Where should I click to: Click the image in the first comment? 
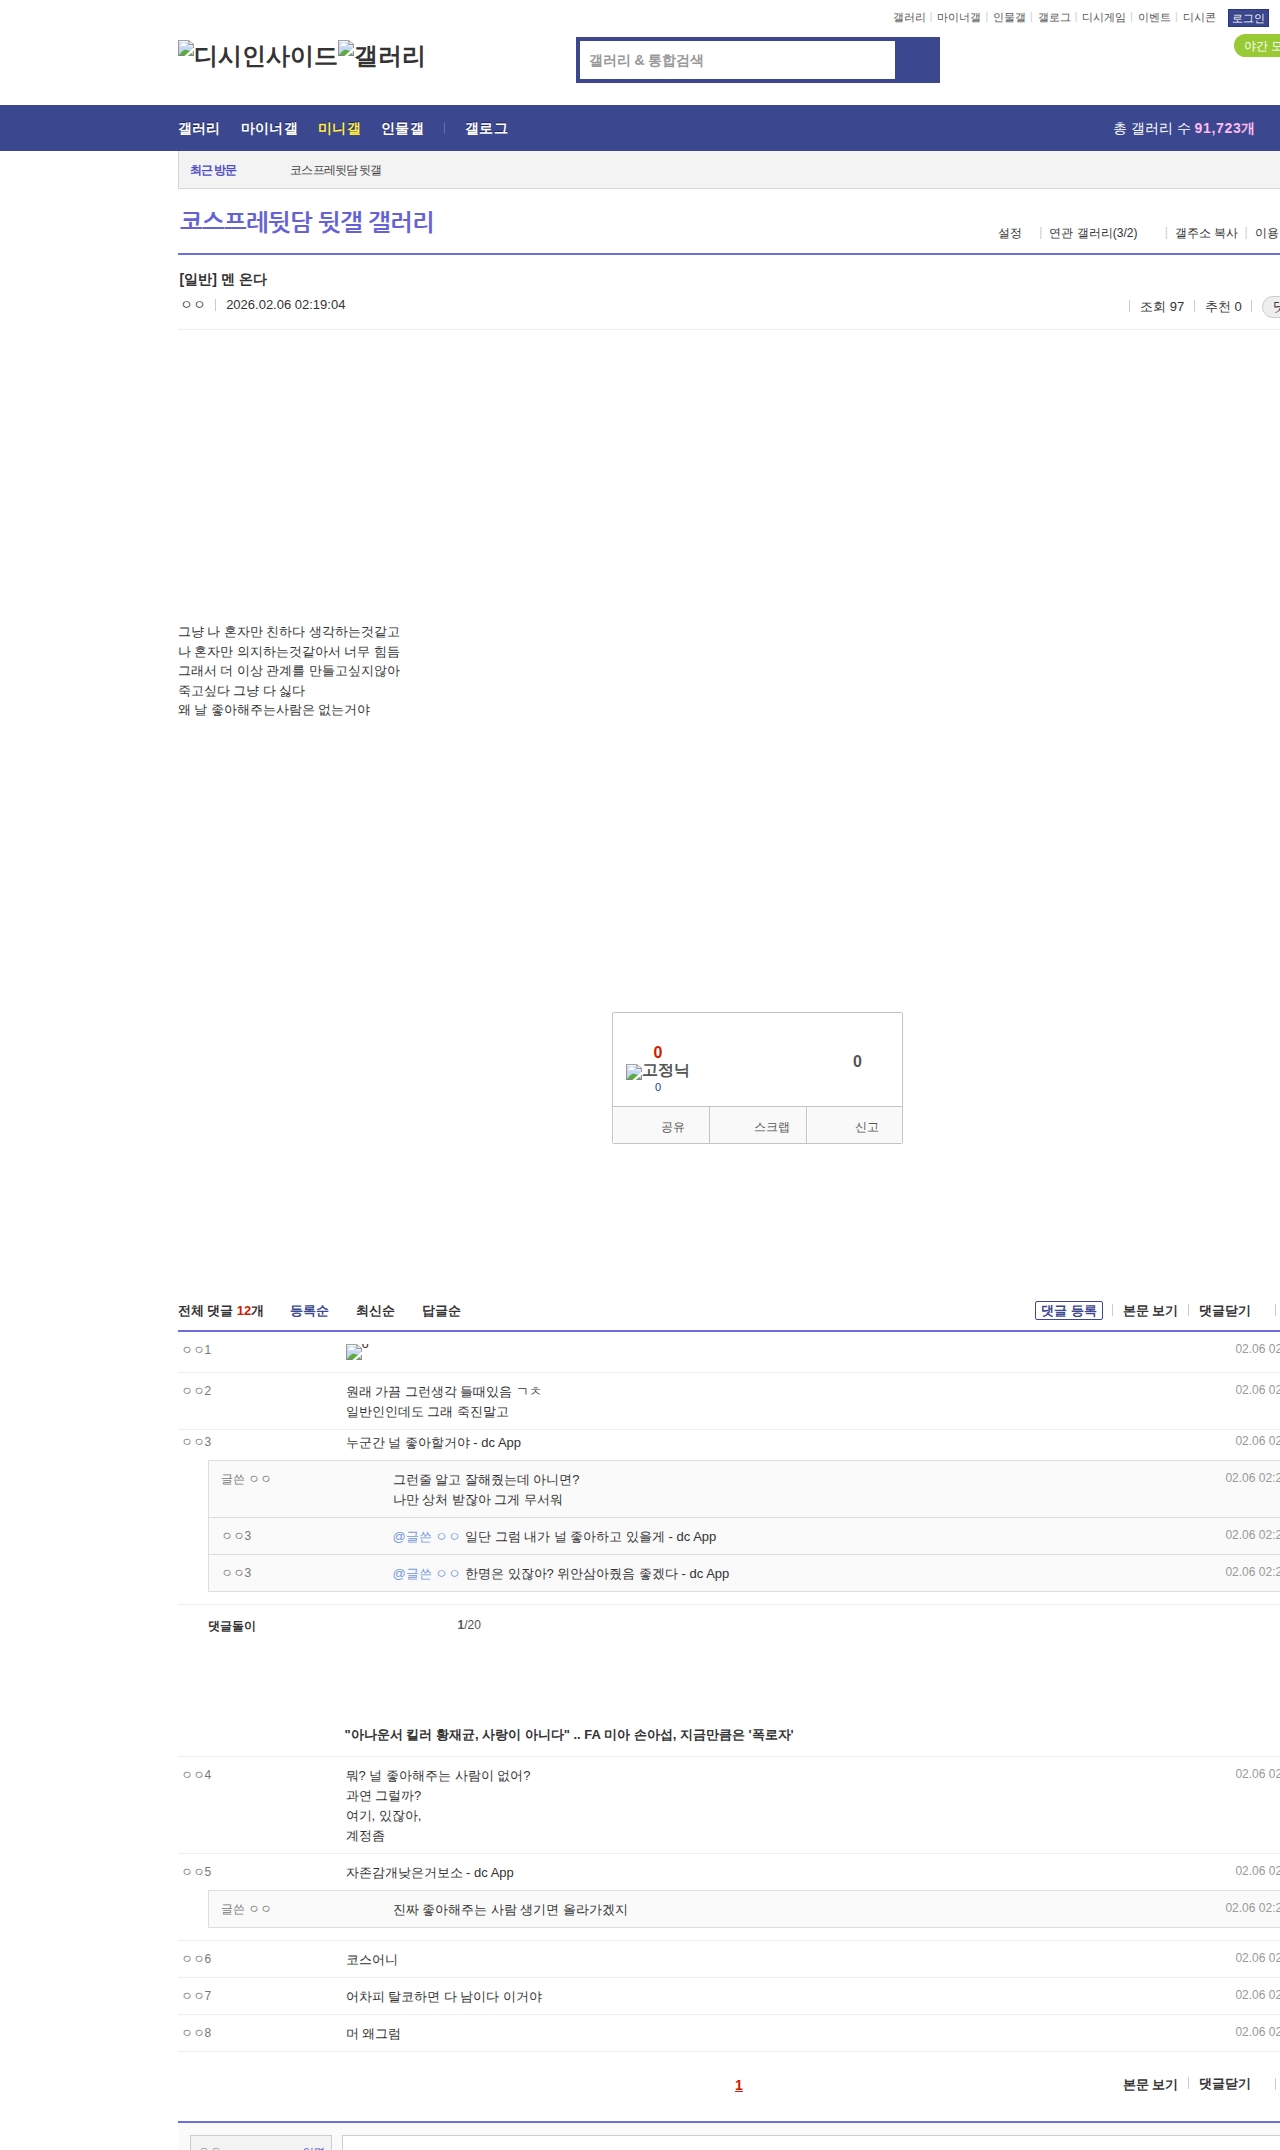[356, 1352]
